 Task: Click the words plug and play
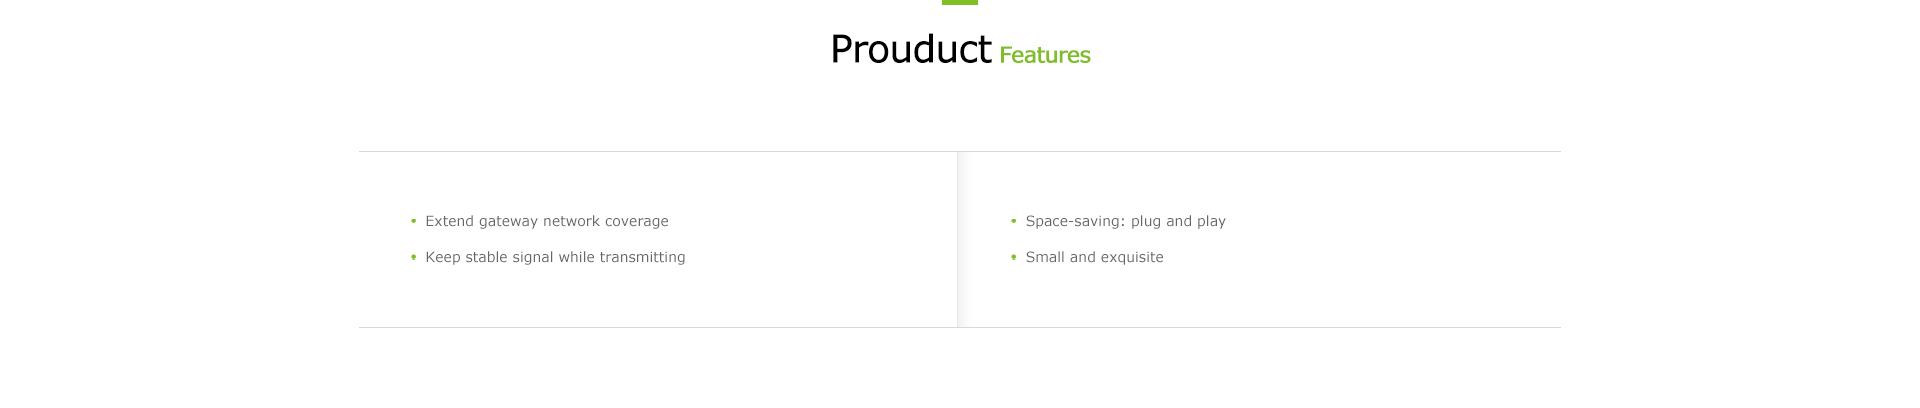click(x=1178, y=222)
